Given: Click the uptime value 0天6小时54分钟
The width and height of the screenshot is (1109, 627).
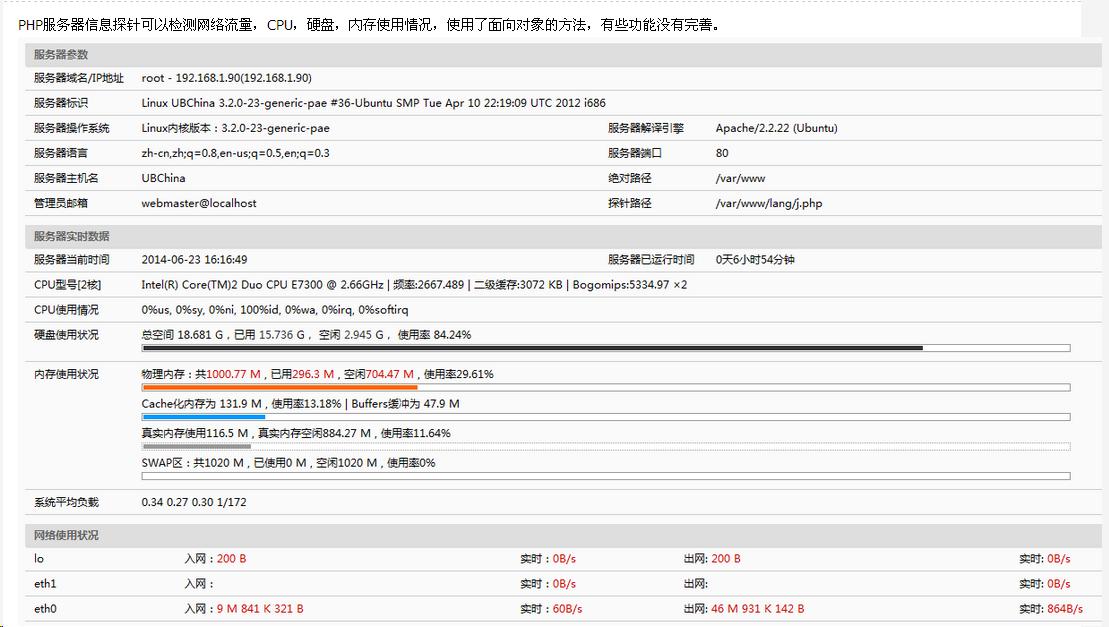Looking at the screenshot, I should (755, 259).
